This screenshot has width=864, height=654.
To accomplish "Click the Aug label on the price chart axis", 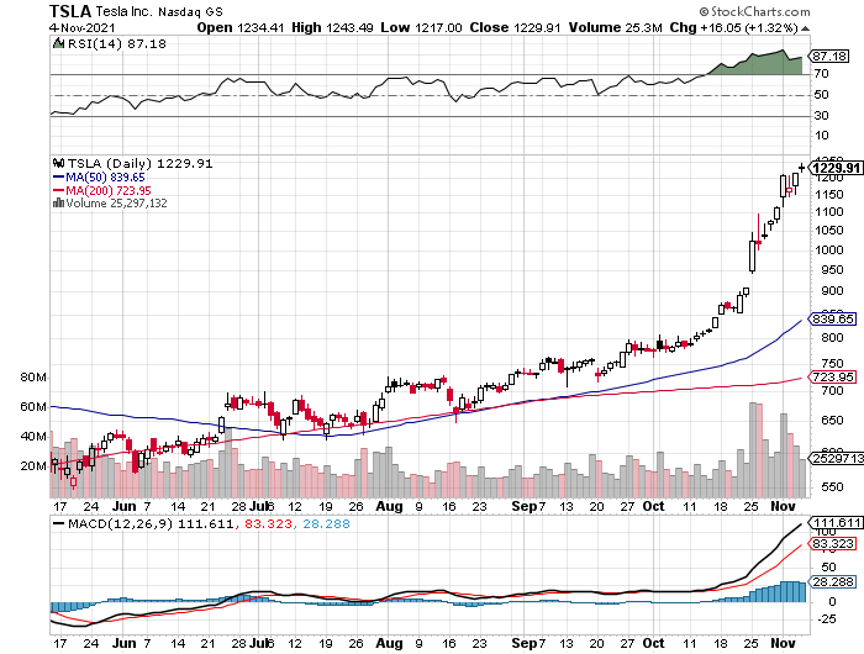I will tap(389, 506).
